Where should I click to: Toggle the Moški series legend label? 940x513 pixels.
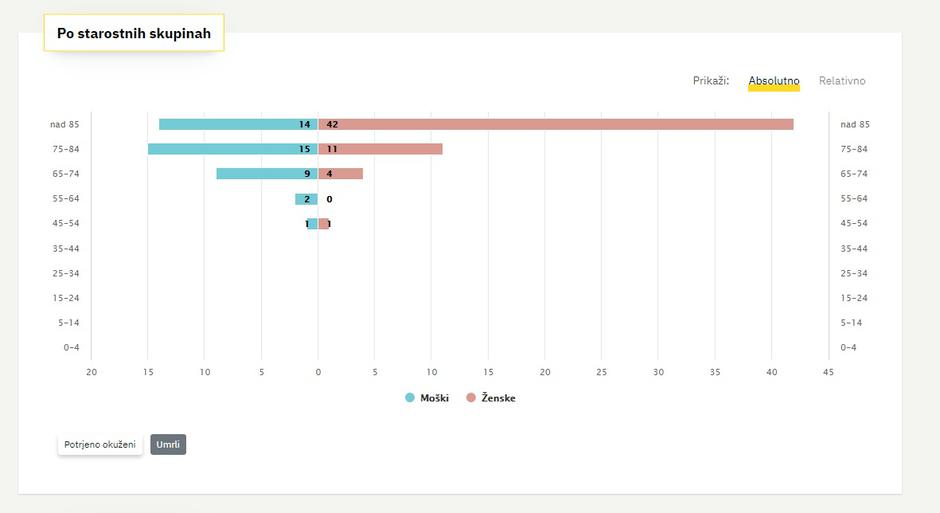(434, 398)
